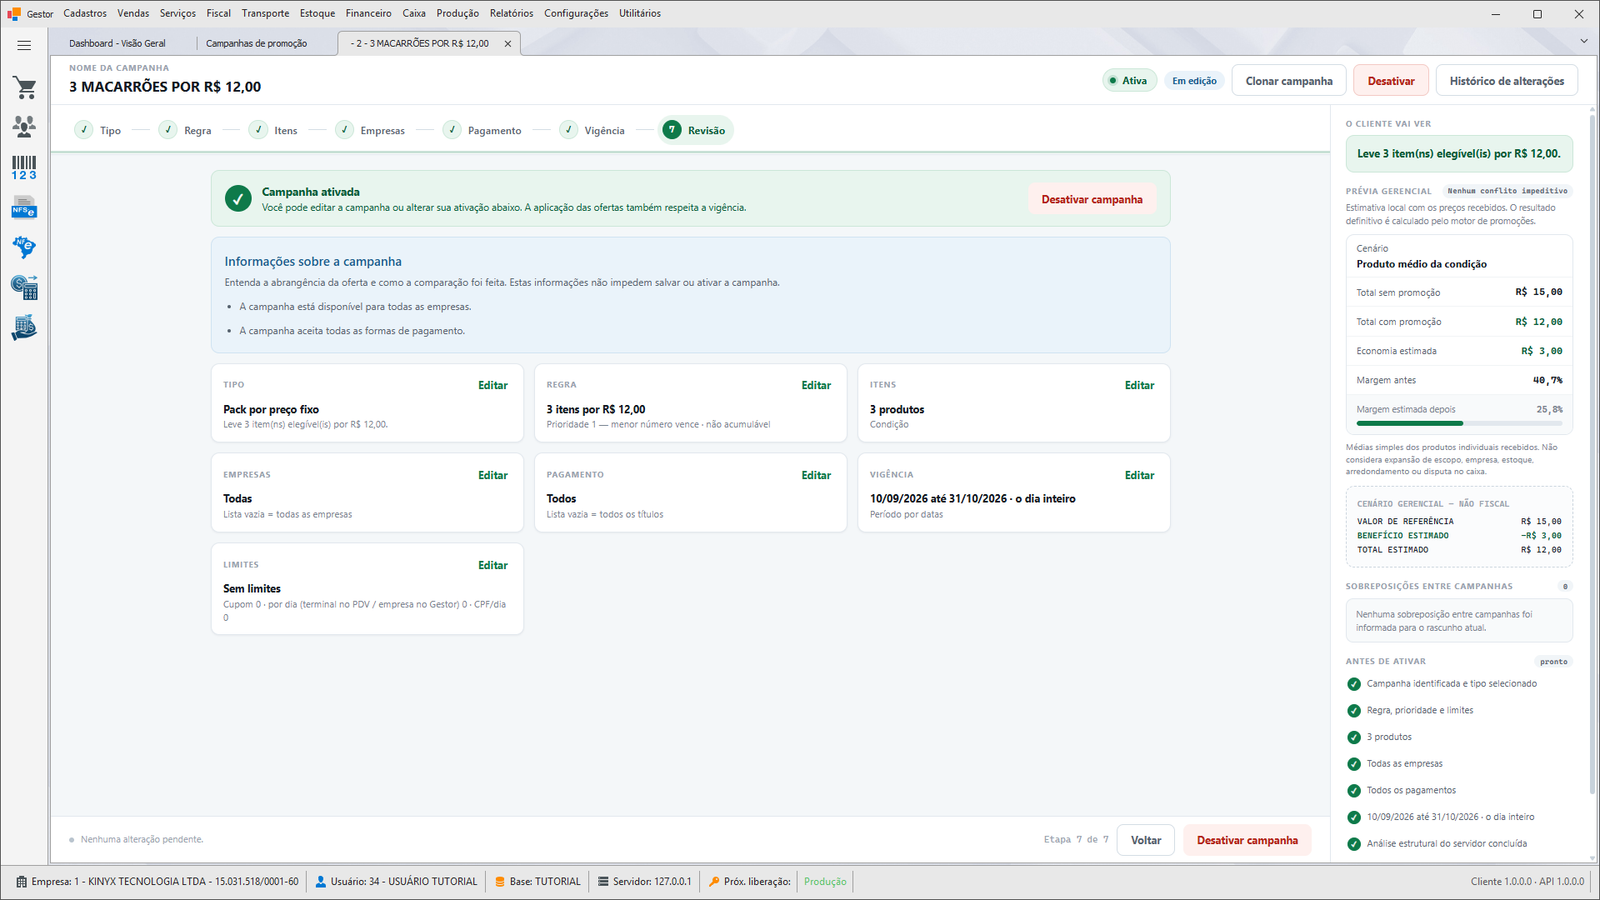This screenshot has width=1600, height=900.
Task: Open the Utilitários menu
Action: tap(640, 13)
